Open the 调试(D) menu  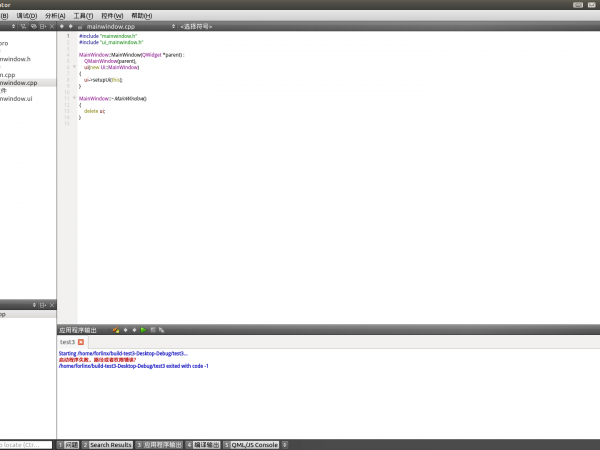pos(27,16)
